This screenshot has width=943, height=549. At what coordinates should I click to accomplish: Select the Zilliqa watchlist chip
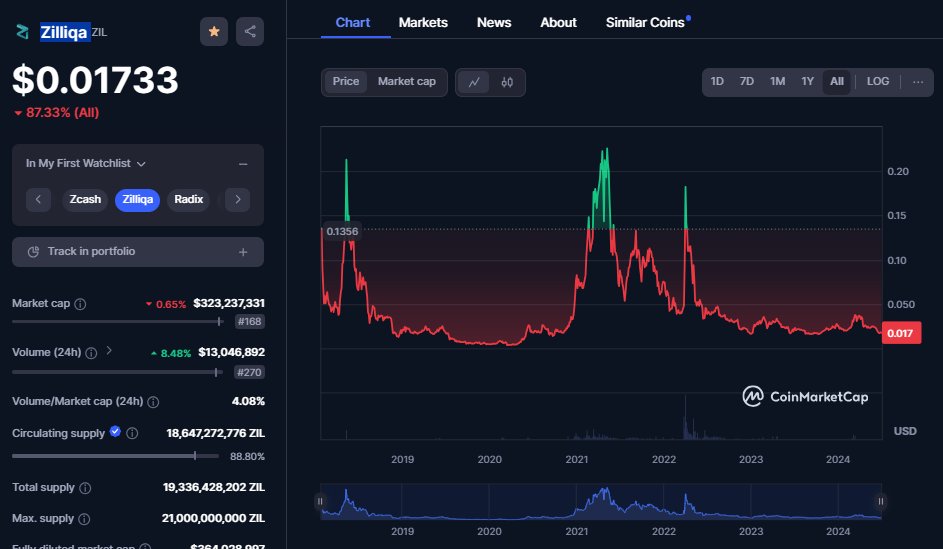point(137,199)
